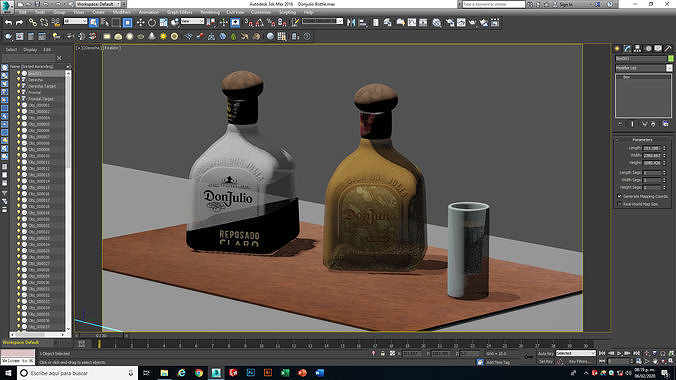676x380 pixels.
Task: Click the object color swatch beside name field
Action: click(x=670, y=58)
